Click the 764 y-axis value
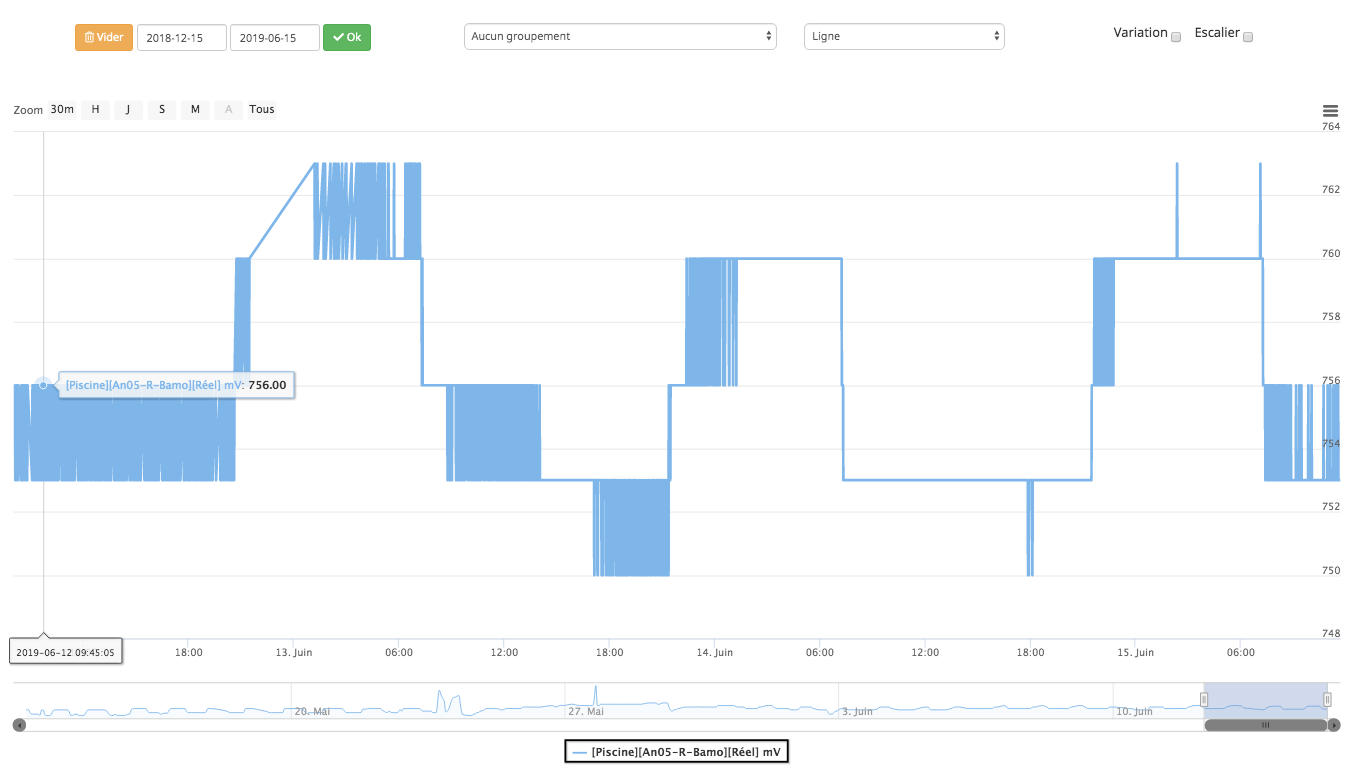 click(x=1331, y=127)
